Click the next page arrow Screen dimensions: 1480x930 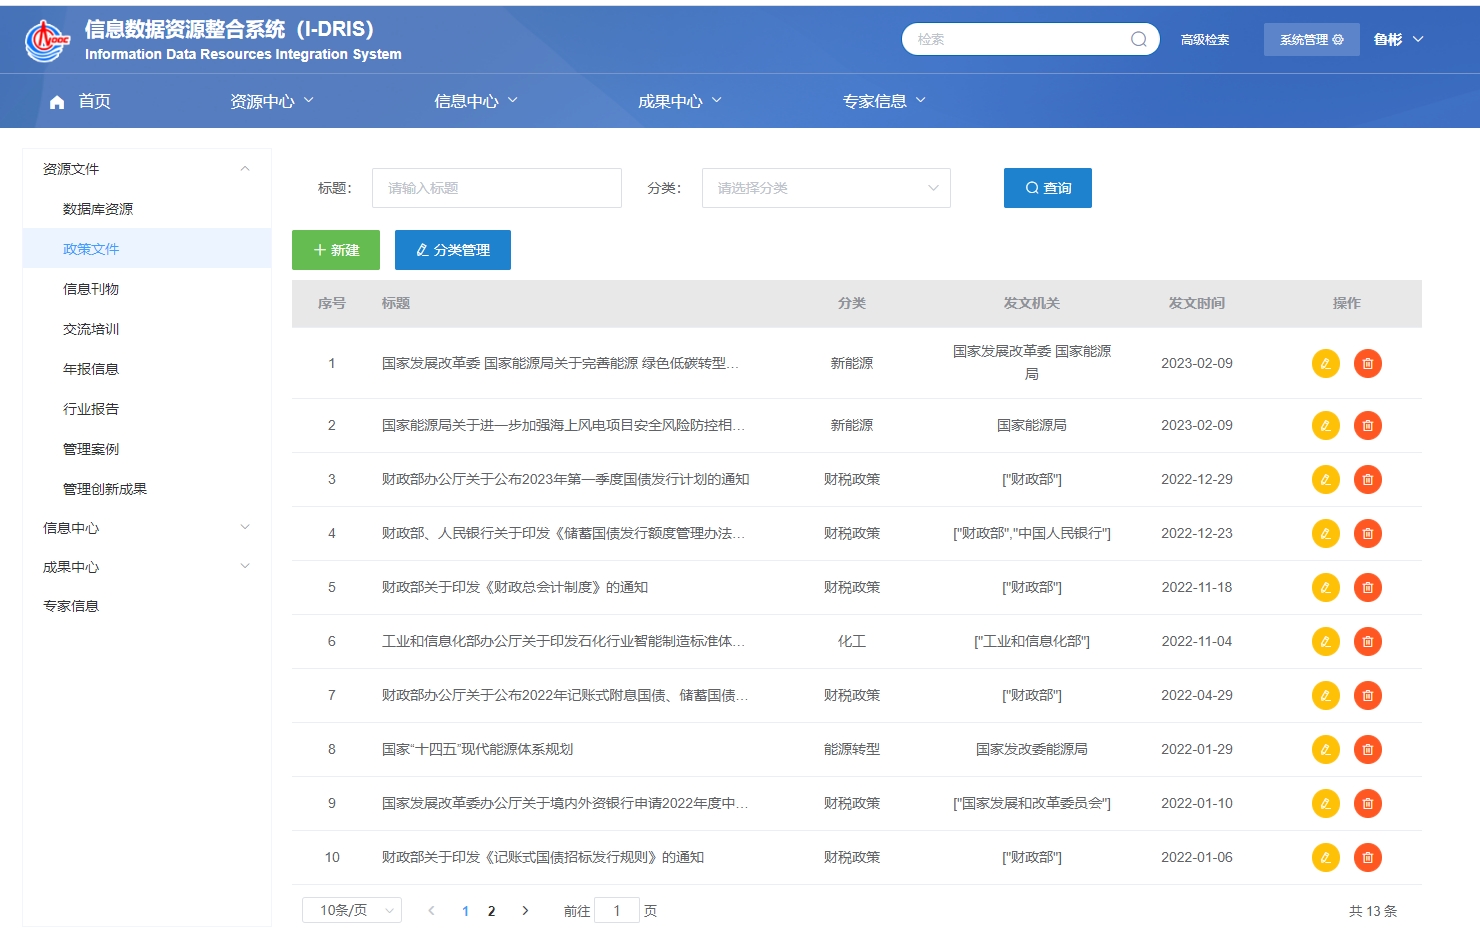[525, 911]
